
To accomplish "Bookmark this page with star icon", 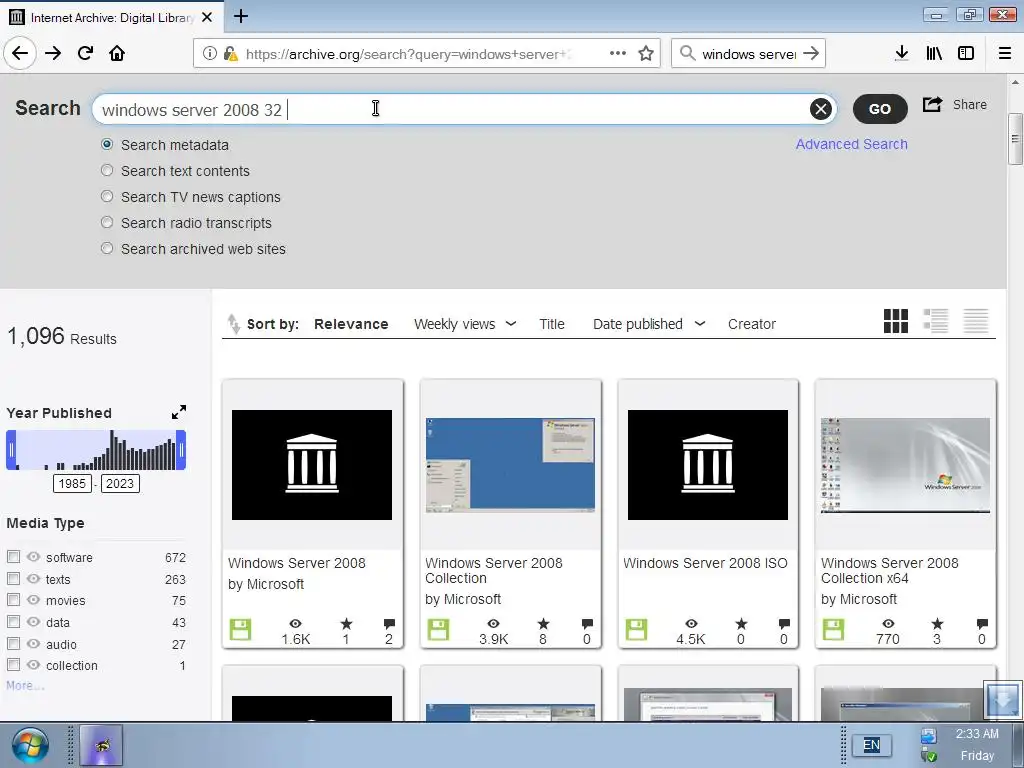I will click(646, 54).
